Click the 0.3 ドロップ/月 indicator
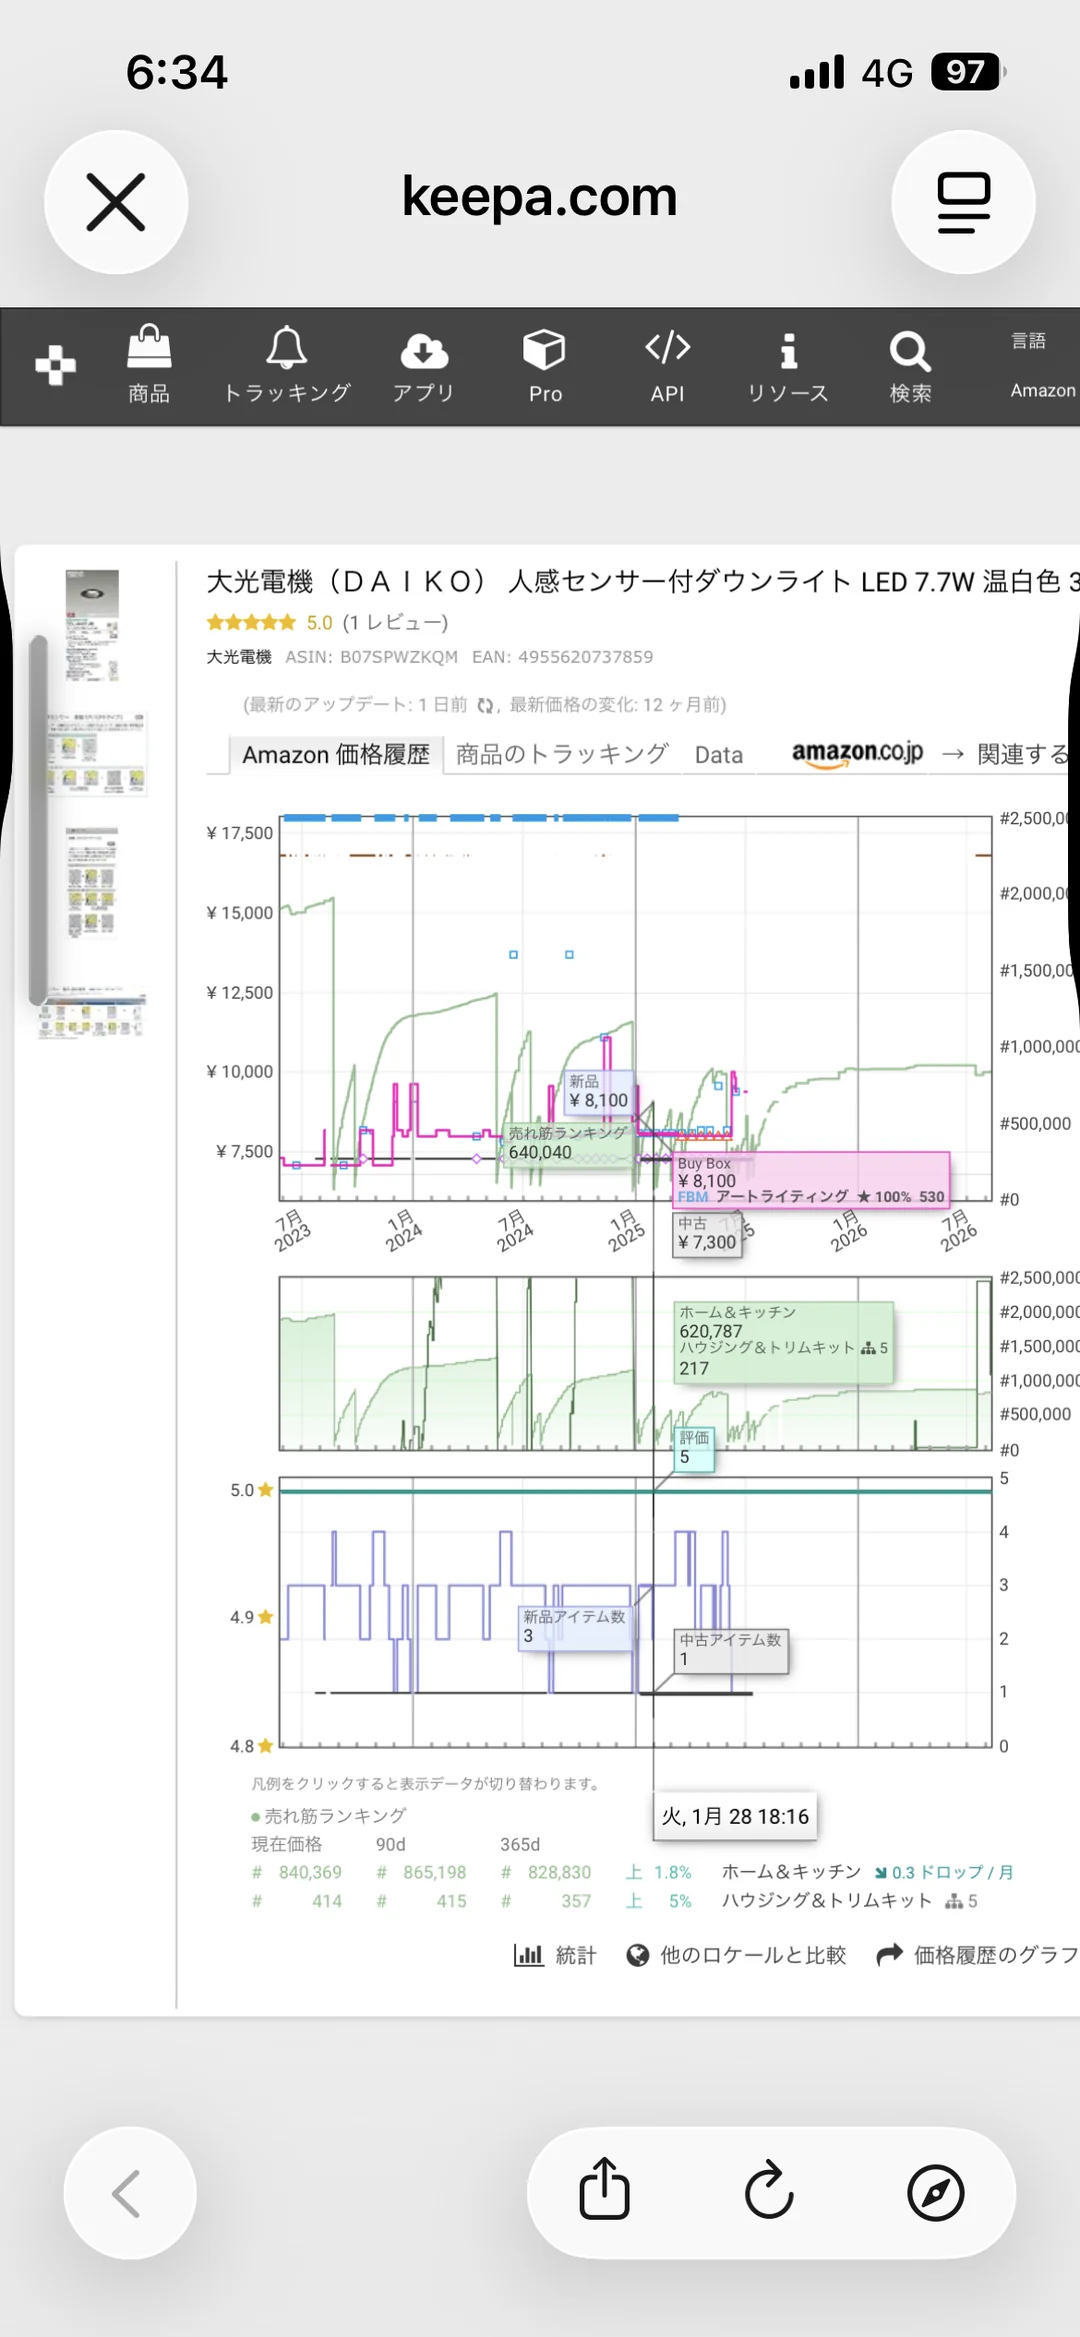This screenshot has height=2337, width=1080. (944, 1872)
